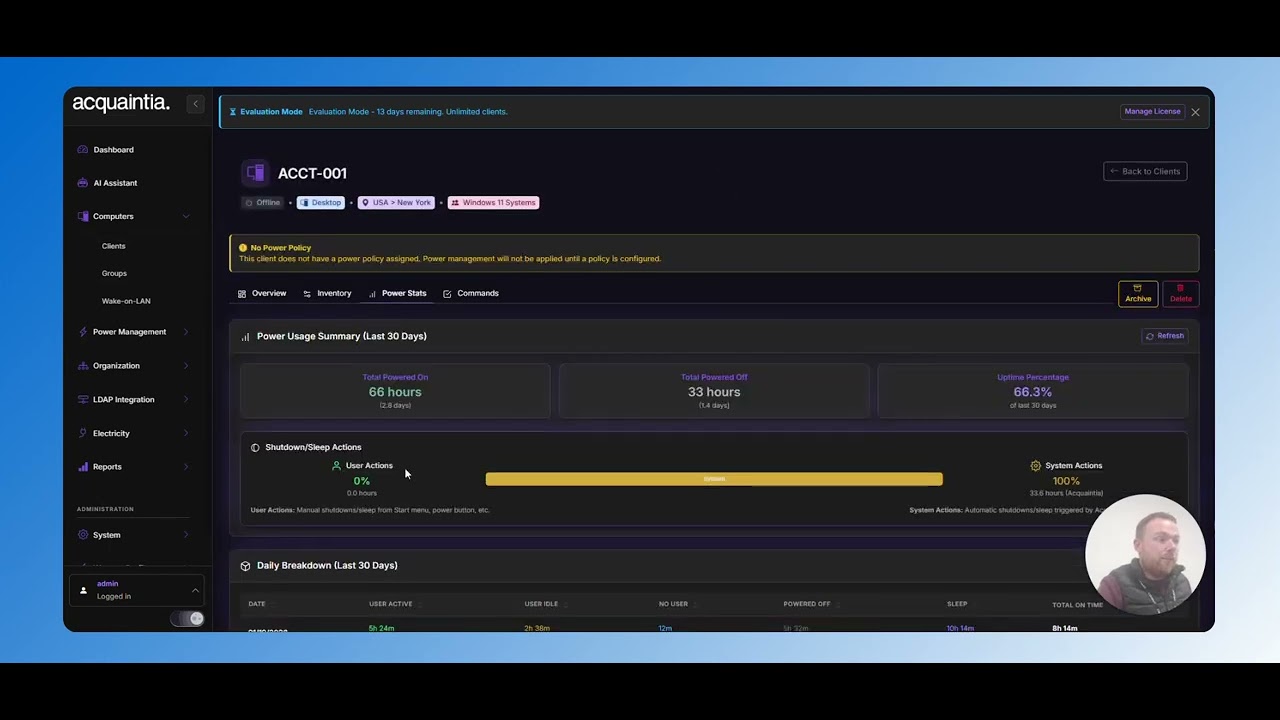Image resolution: width=1280 pixels, height=720 pixels.
Task: Dismiss the Evaluation Mode banner
Action: click(1195, 112)
